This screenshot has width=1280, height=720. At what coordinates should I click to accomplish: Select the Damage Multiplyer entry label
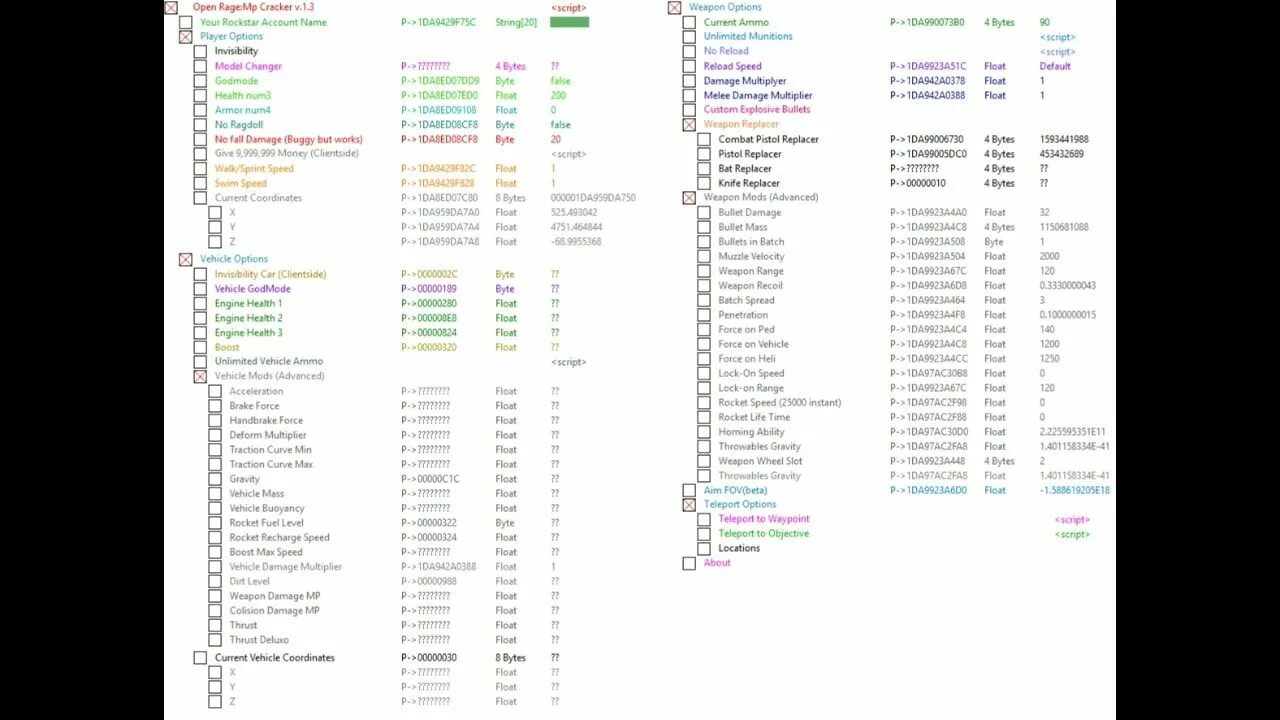[x=745, y=81]
